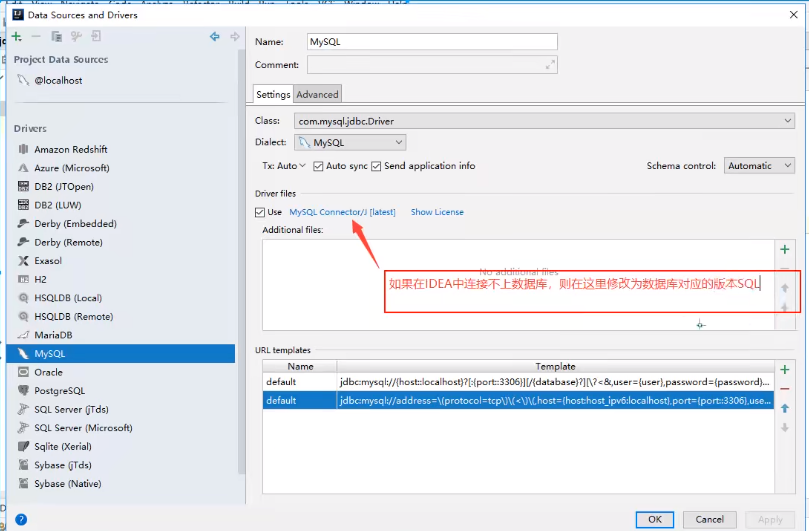
Task: Click the import icon in left toolbar
Action: tap(96, 36)
